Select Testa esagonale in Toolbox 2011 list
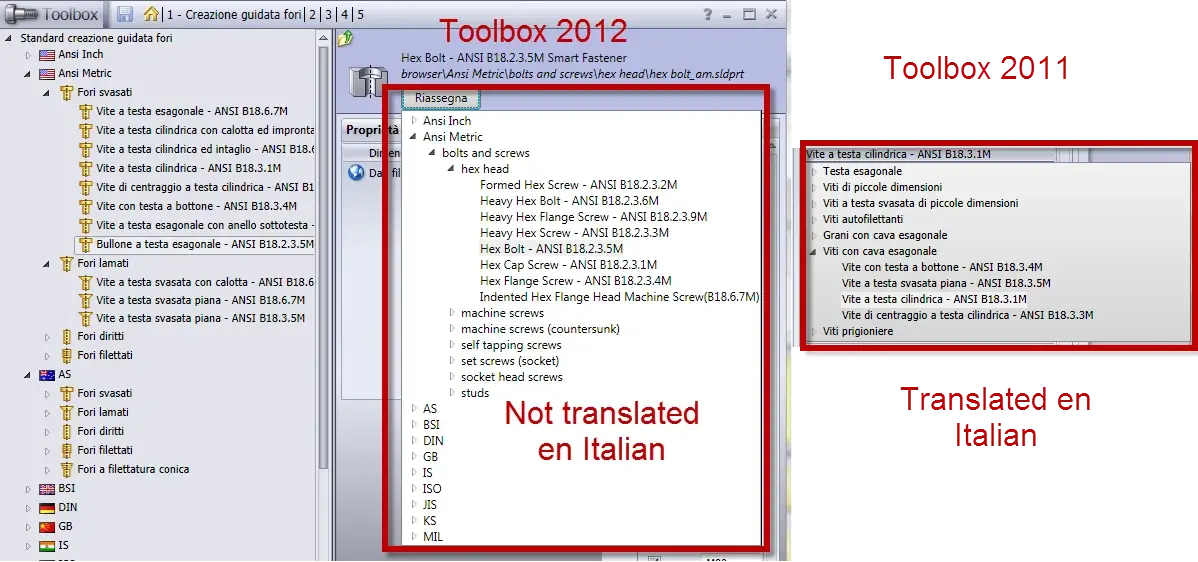 (862, 171)
